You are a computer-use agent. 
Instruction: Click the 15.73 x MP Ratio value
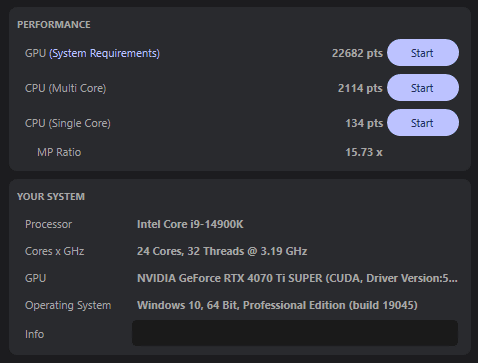click(x=364, y=152)
